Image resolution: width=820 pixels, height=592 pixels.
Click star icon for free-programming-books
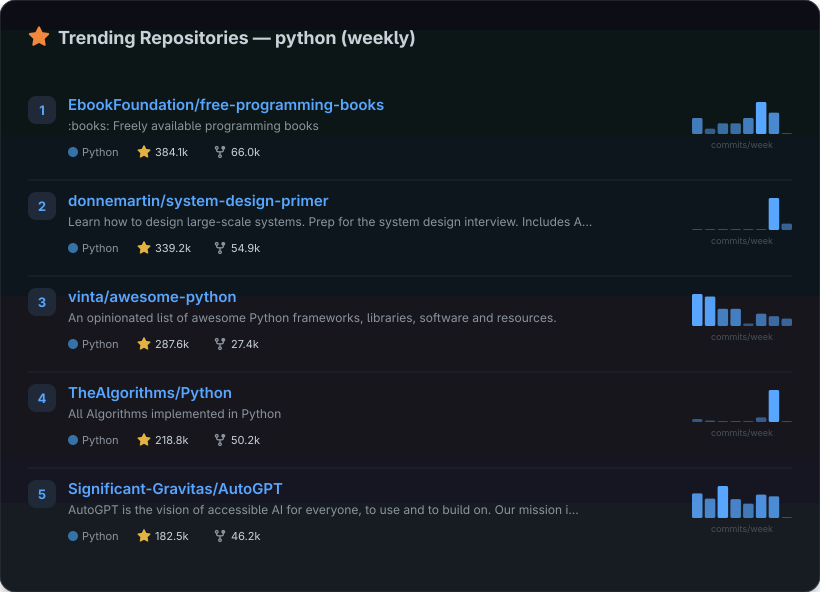coord(144,152)
